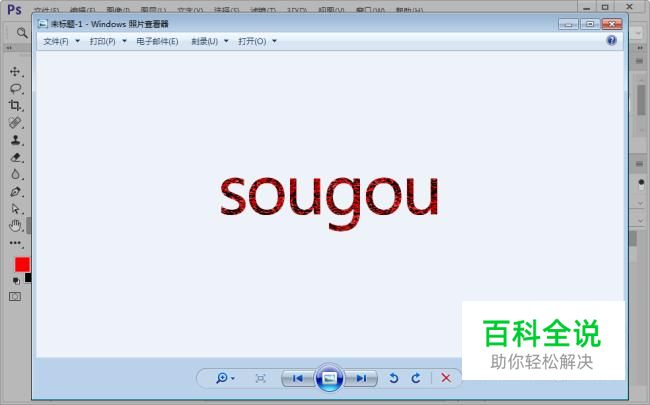Screen dimensions: 650x405
Task: Rotate the photo counterclockwise
Action: [394, 378]
